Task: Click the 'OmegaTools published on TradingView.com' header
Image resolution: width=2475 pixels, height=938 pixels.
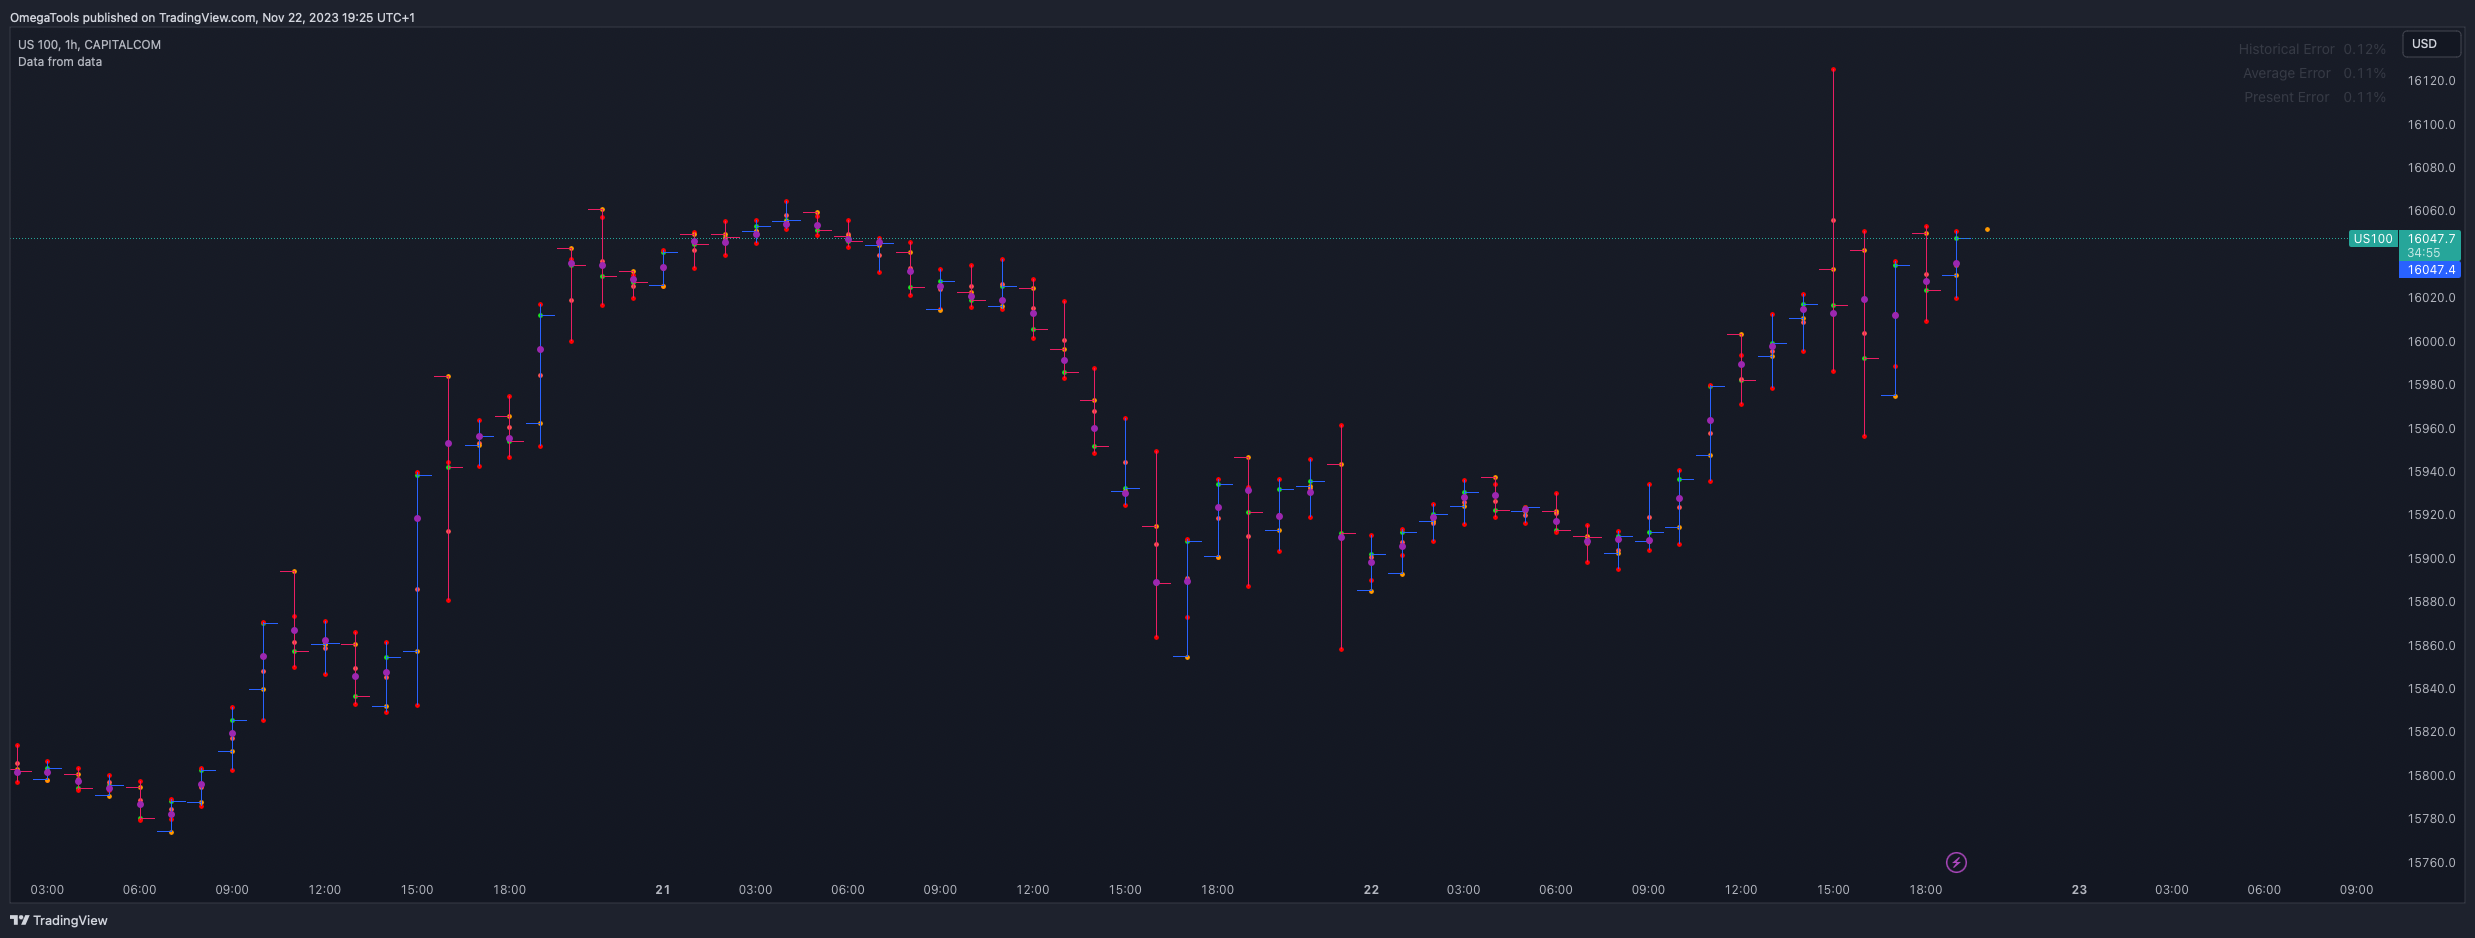Action: point(212,17)
